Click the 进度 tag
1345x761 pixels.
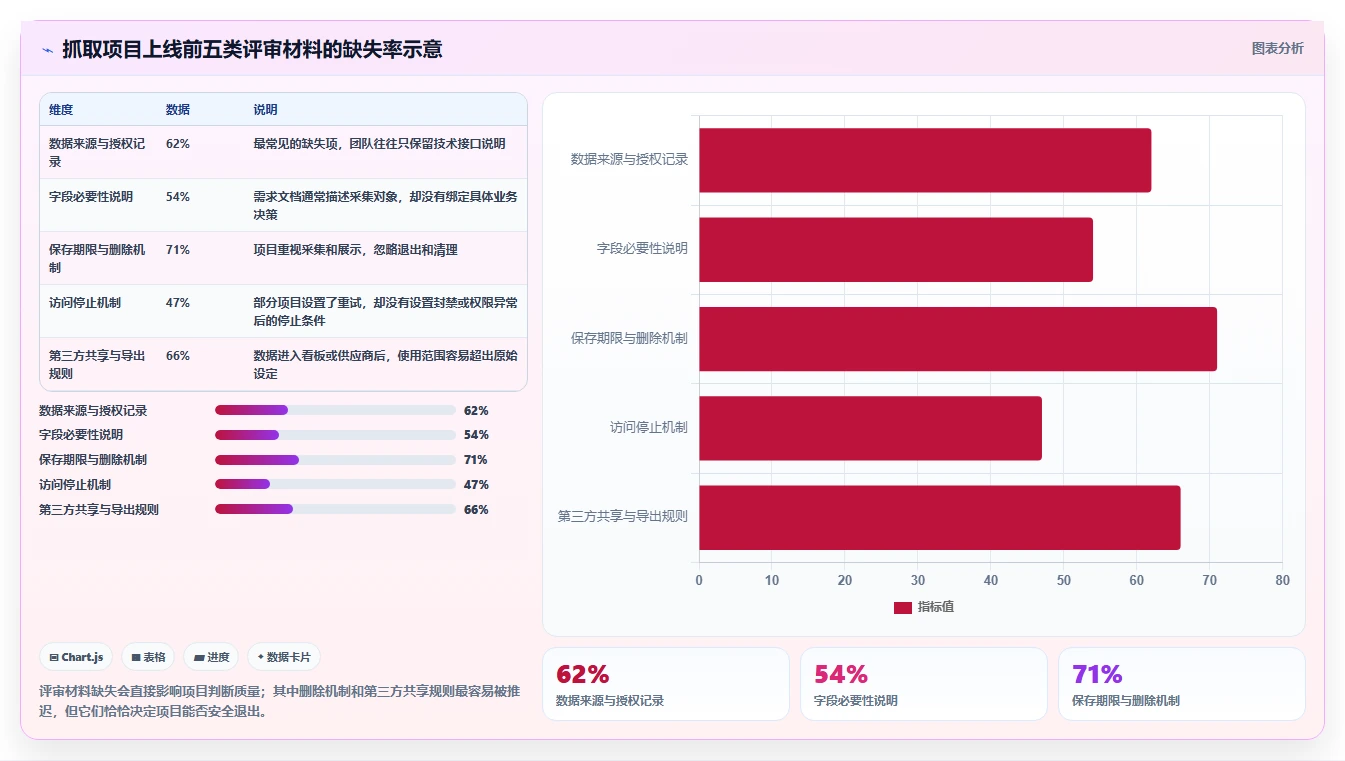pyautogui.click(x=212, y=657)
